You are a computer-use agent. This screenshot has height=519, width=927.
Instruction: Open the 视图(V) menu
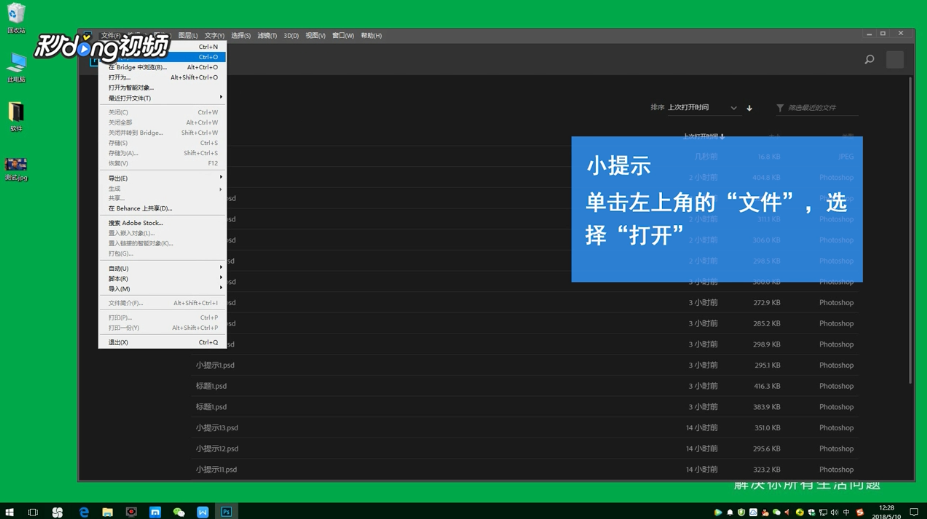315,35
